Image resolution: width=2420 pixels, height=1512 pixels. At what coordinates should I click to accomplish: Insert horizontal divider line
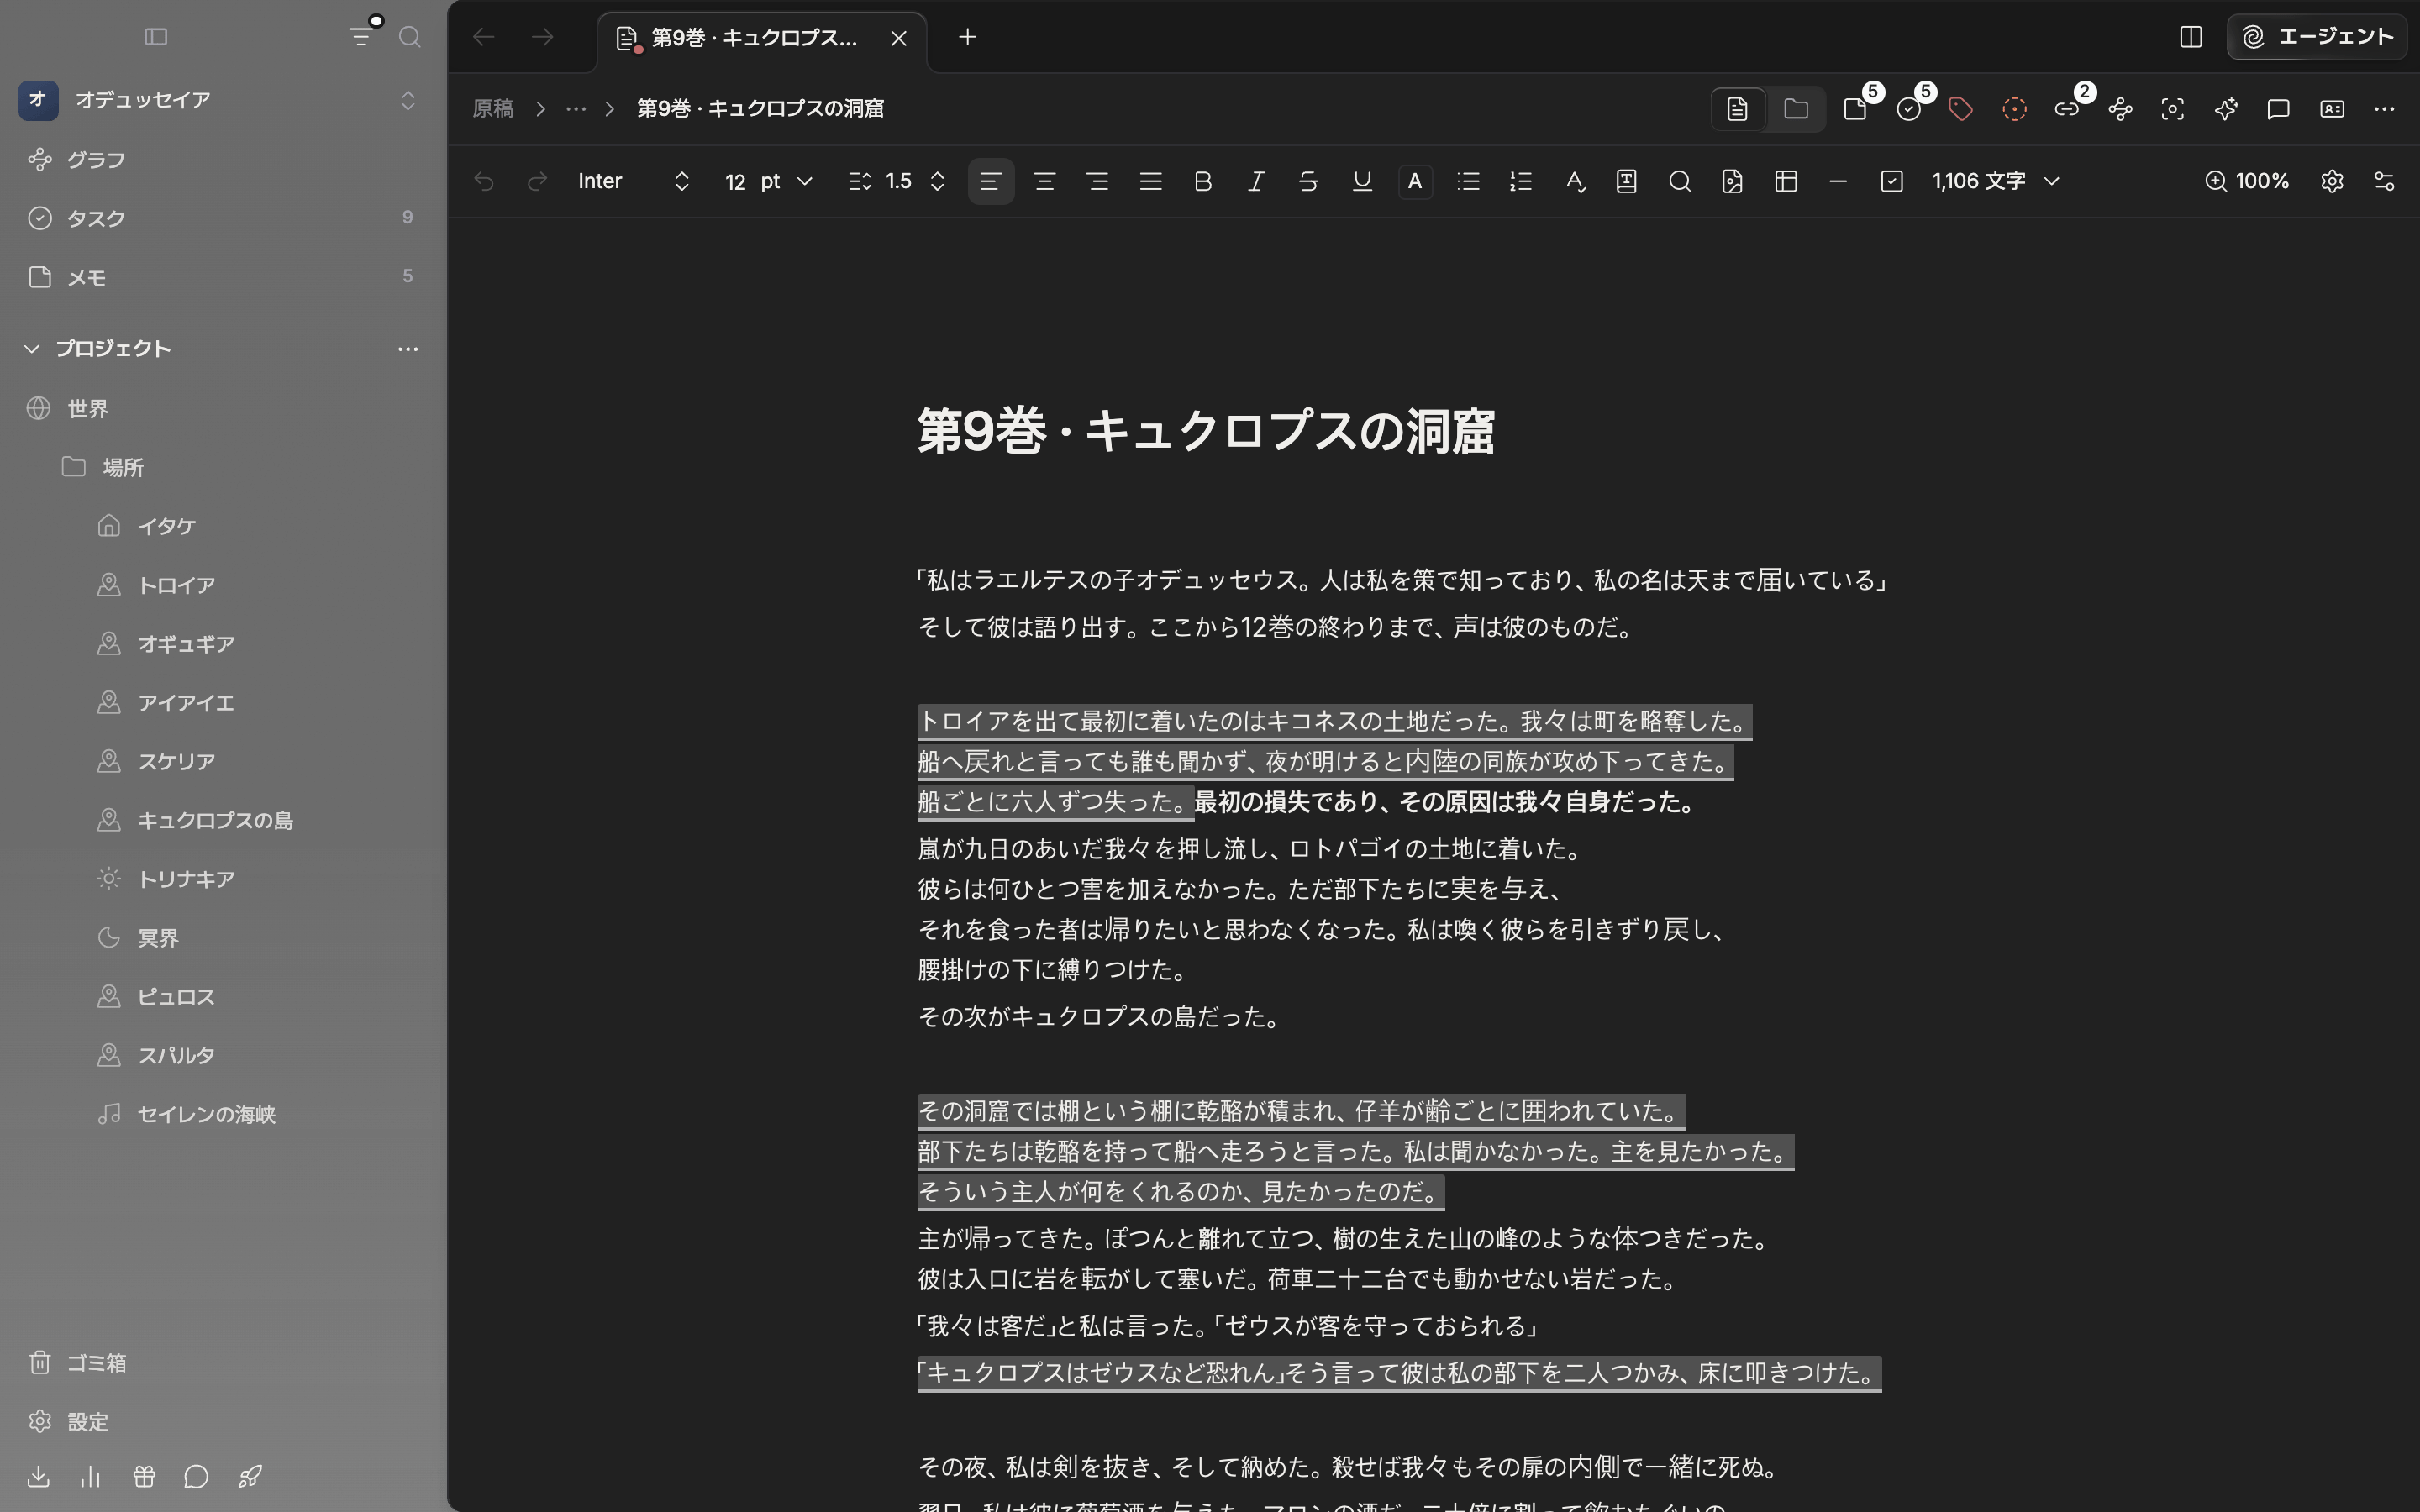click(x=1838, y=181)
